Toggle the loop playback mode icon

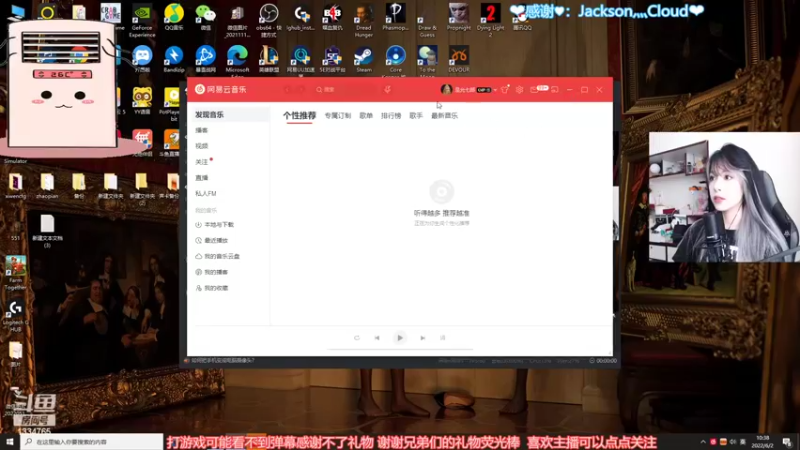[357, 338]
